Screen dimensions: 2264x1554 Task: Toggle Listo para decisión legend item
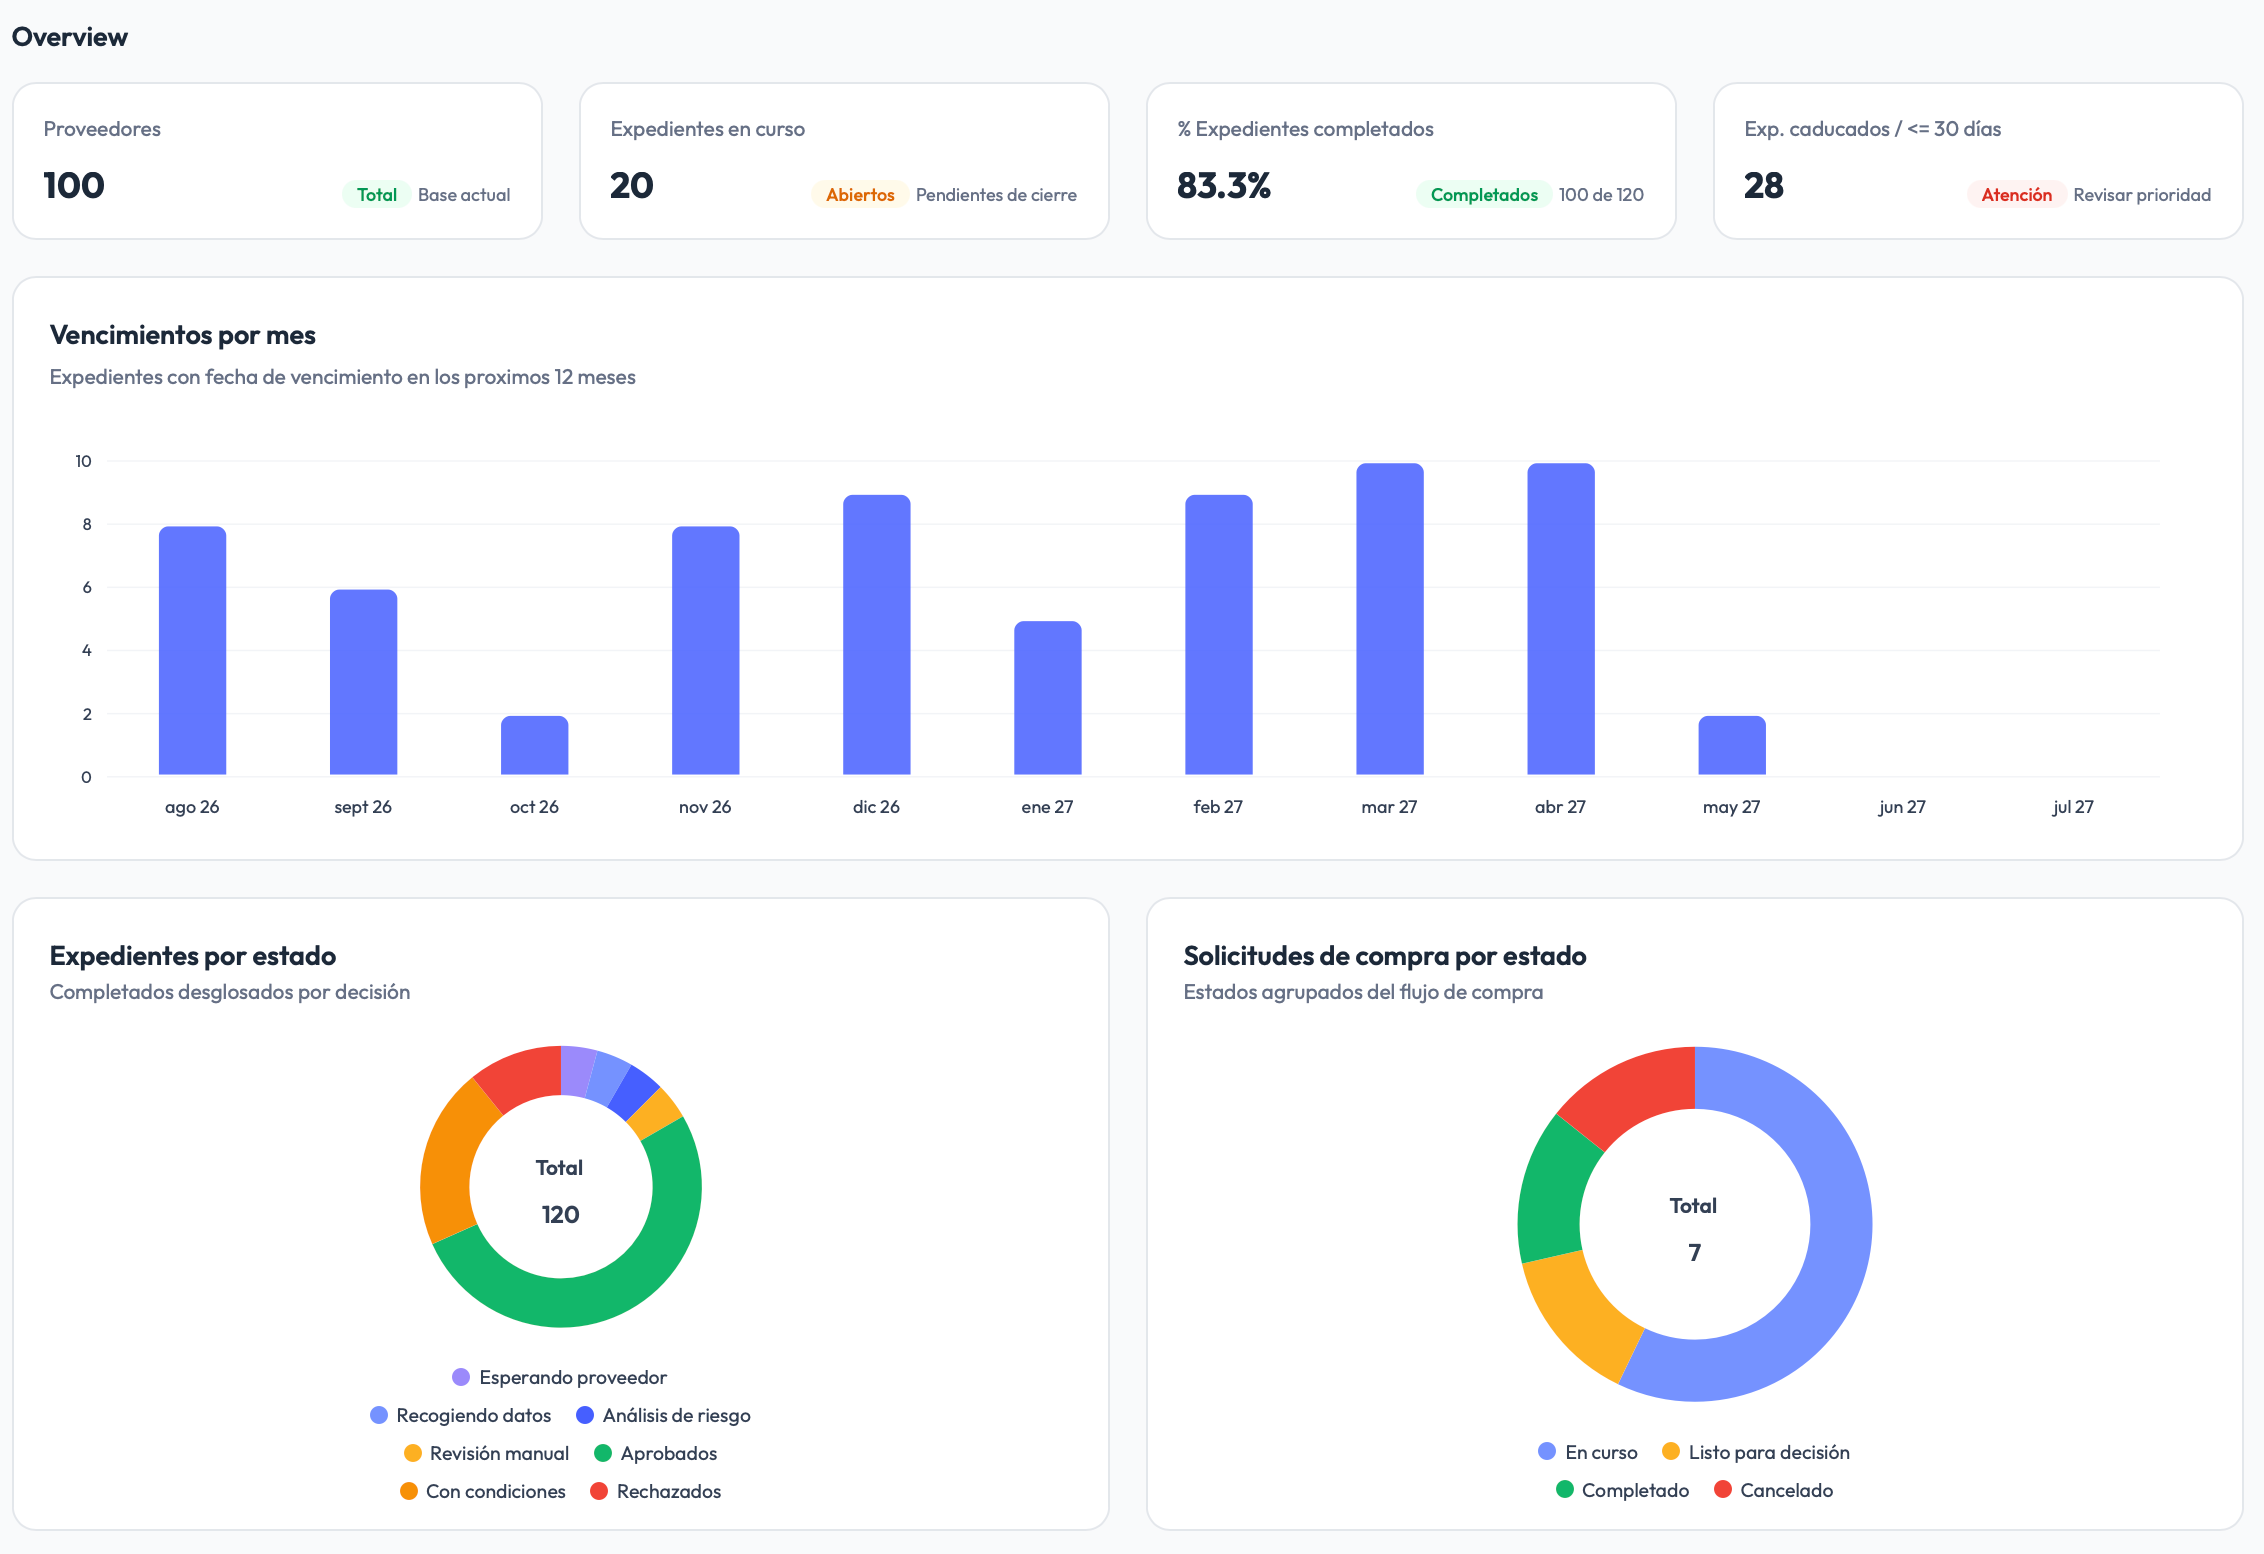click(x=1756, y=1452)
